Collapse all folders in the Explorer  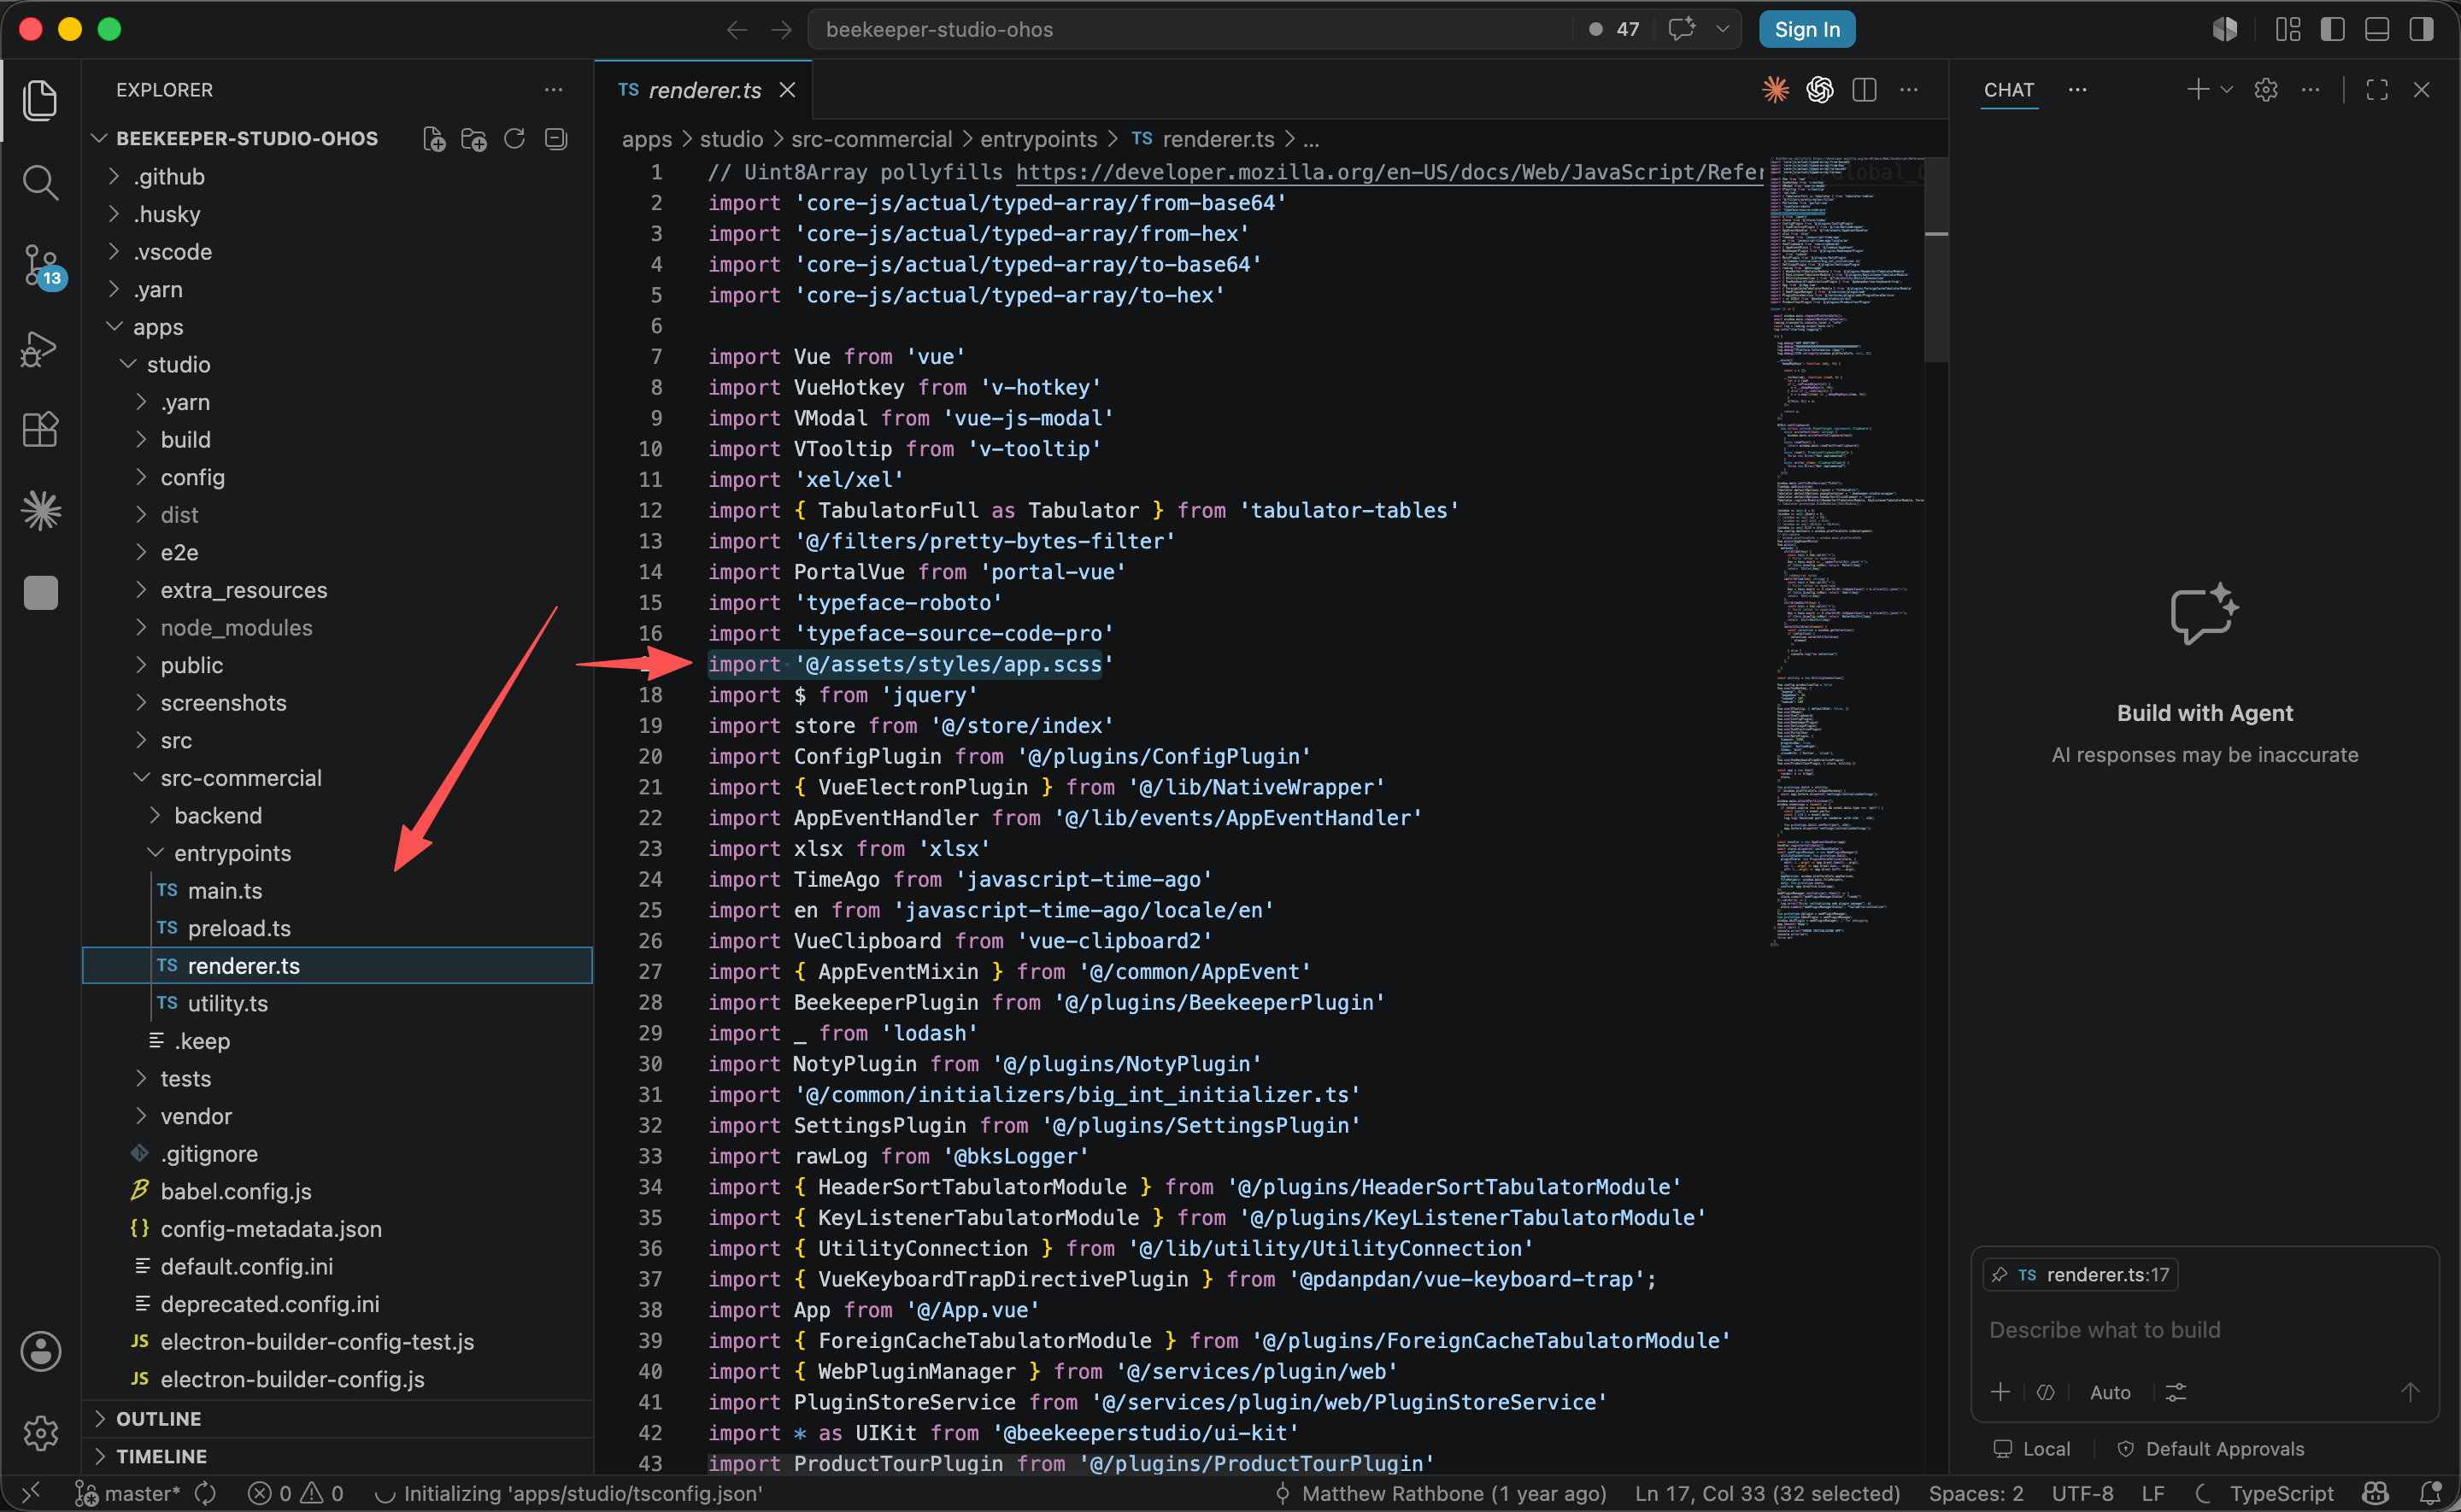coord(556,139)
